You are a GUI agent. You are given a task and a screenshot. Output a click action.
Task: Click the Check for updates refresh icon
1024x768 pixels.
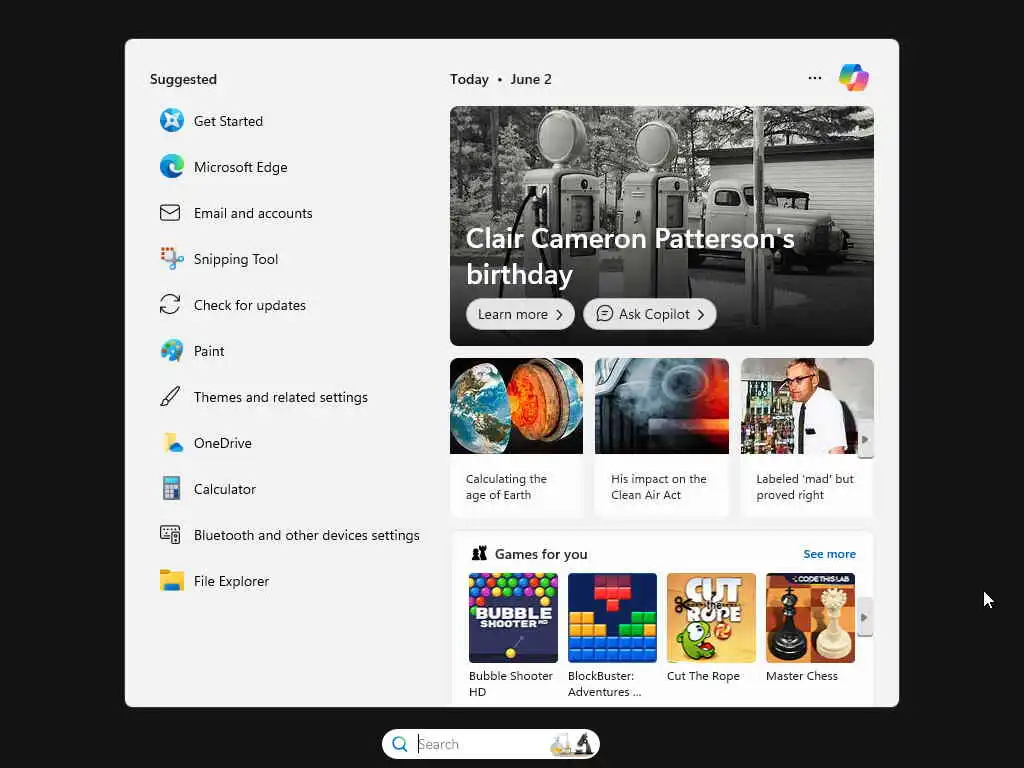click(x=170, y=304)
